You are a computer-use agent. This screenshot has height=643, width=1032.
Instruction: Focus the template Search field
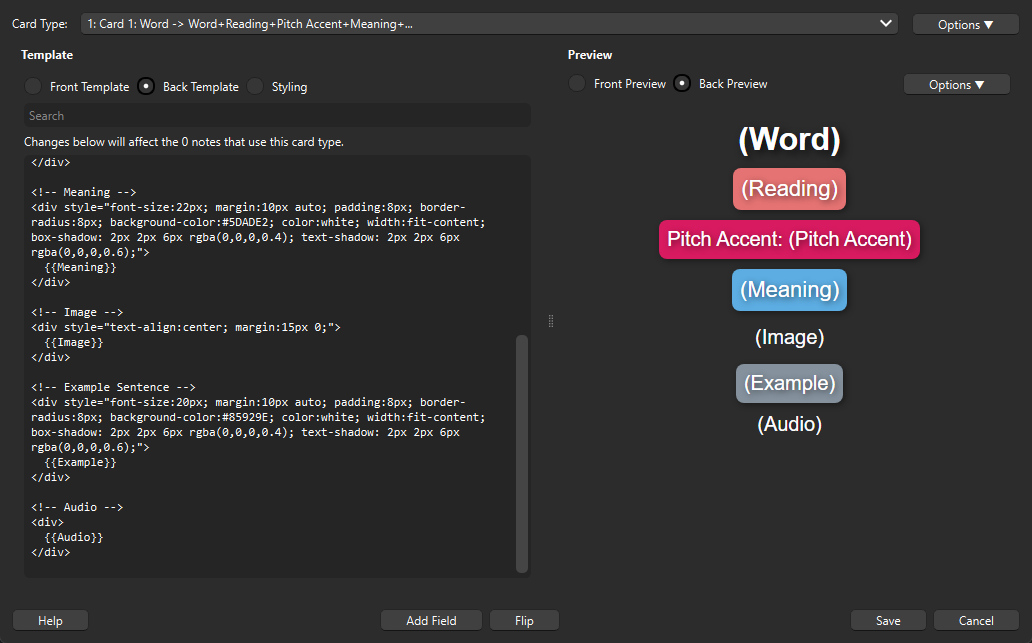[277, 116]
